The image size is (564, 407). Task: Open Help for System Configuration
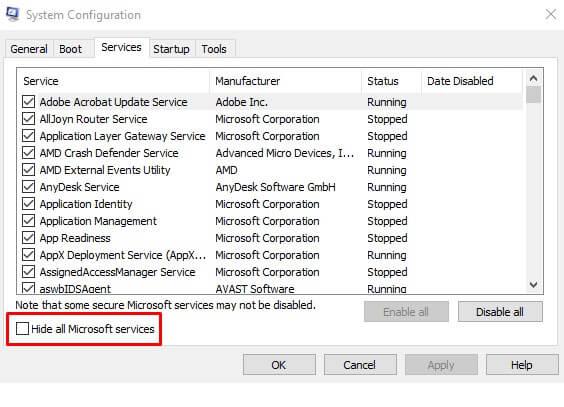[522, 365]
